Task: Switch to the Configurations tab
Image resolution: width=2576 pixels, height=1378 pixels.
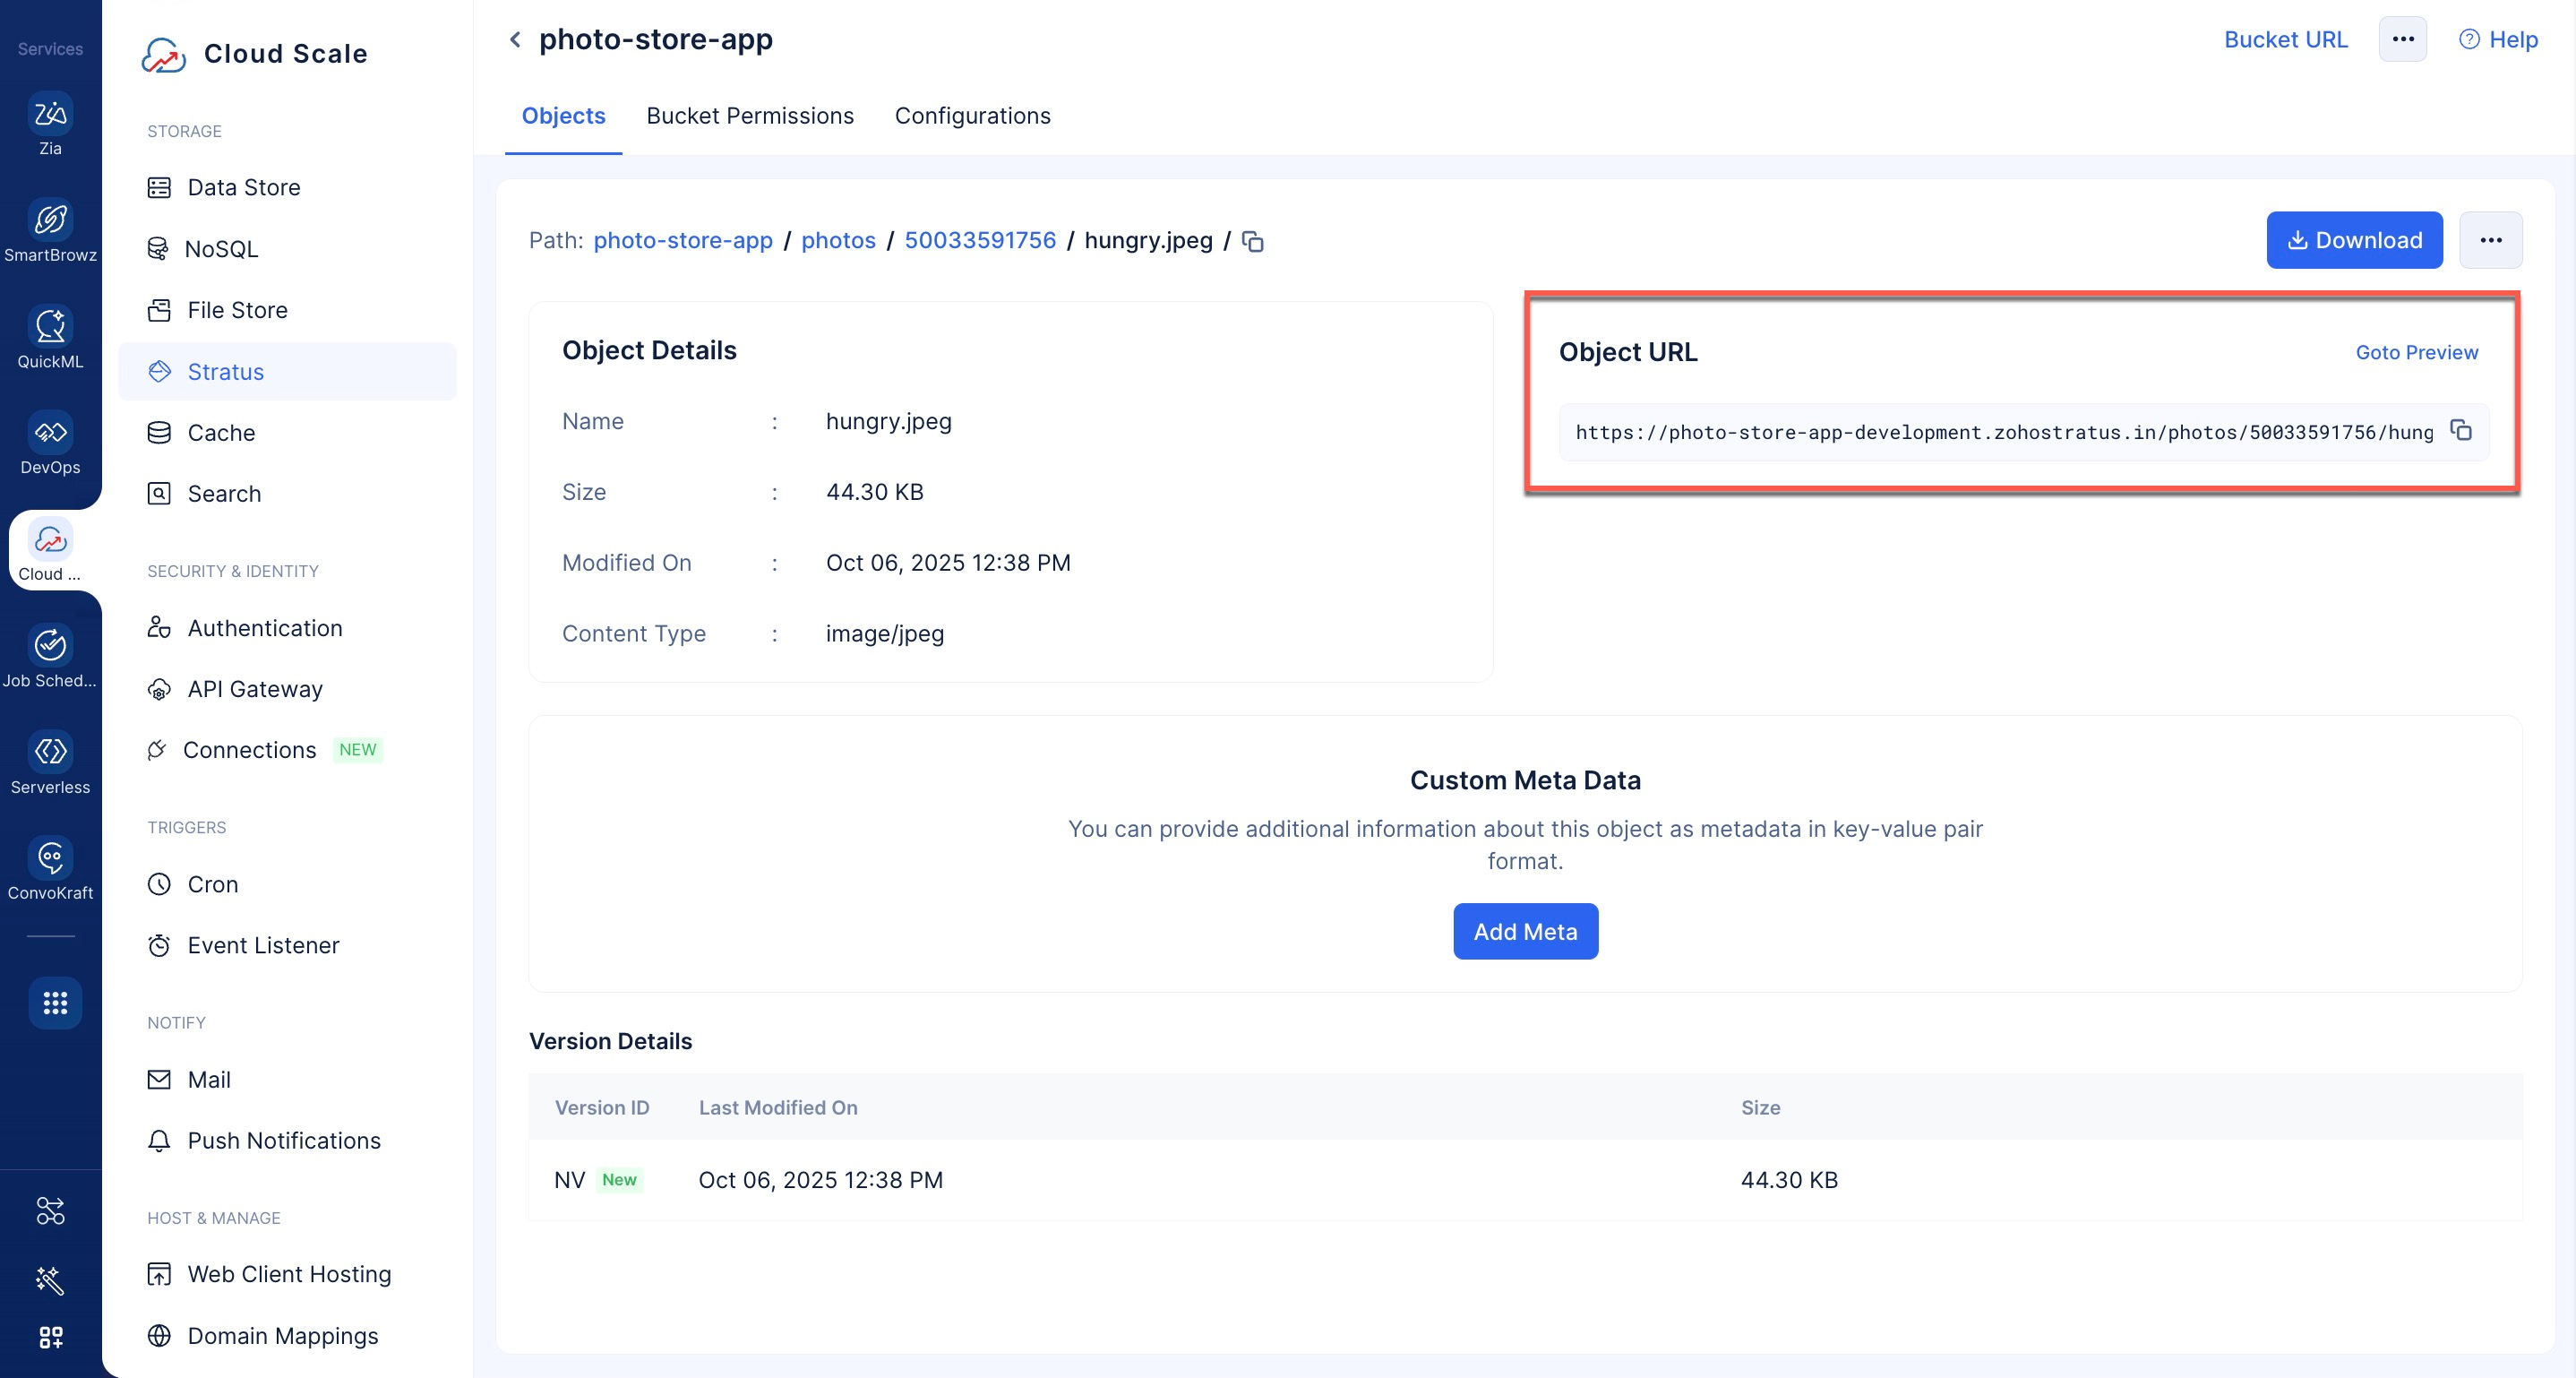Action: pos(972,116)
